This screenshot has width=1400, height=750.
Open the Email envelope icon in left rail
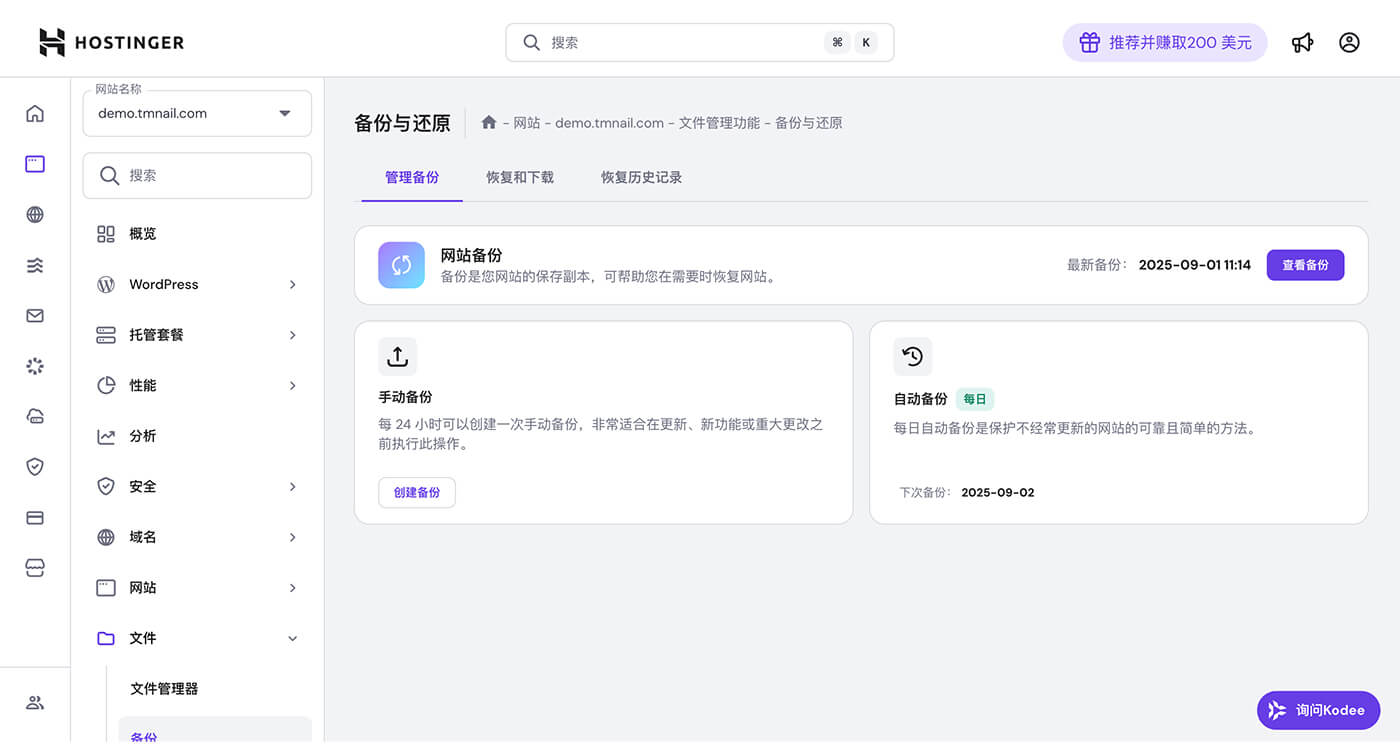(x=35, y=315)
